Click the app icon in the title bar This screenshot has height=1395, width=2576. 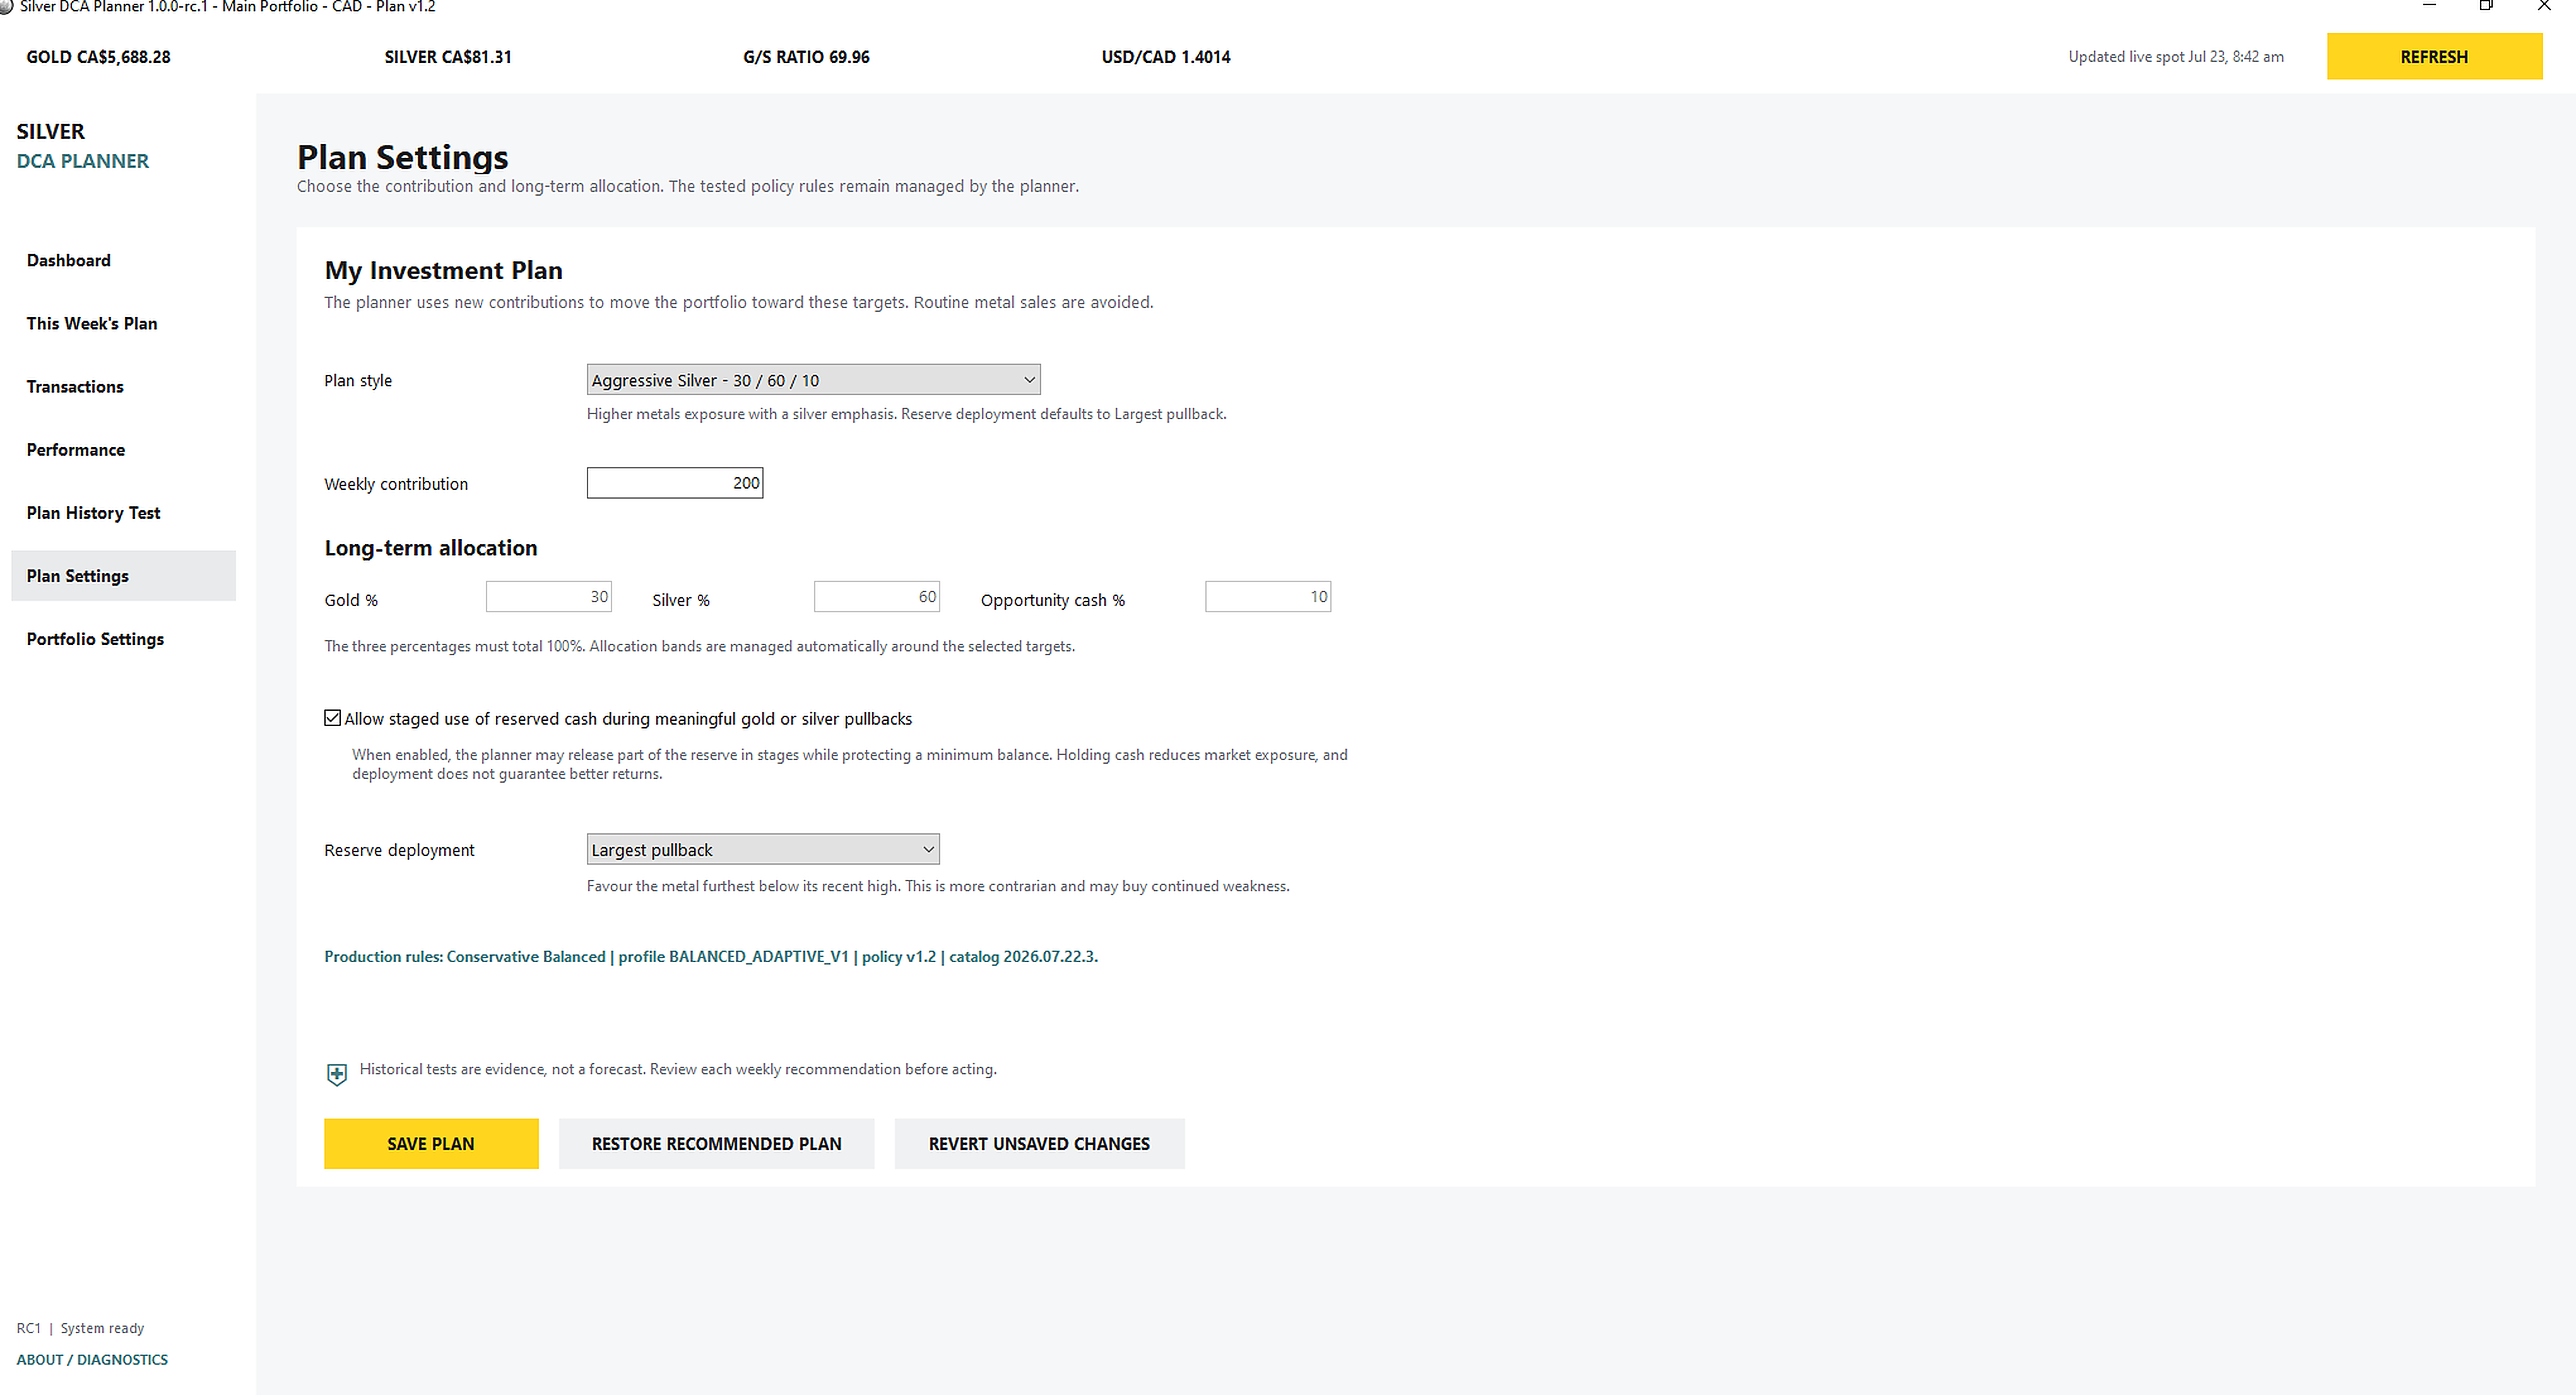[x=5, y=6]
